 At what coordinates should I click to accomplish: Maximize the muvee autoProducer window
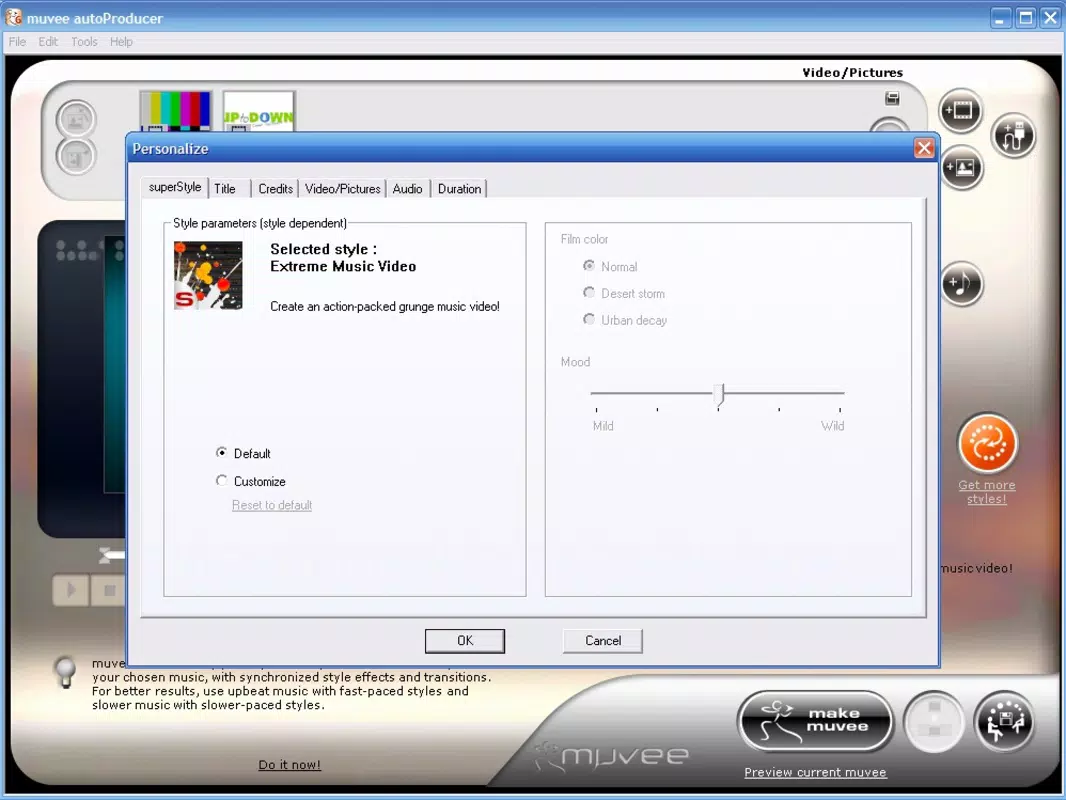[x=1025, y=17]
